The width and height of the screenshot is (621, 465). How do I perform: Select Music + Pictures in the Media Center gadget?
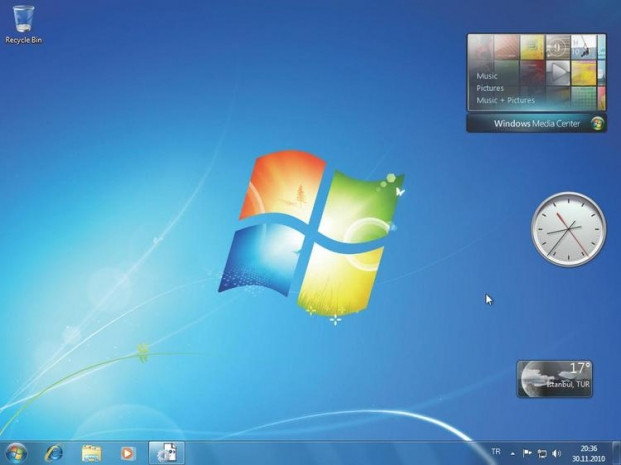point(505,100)
